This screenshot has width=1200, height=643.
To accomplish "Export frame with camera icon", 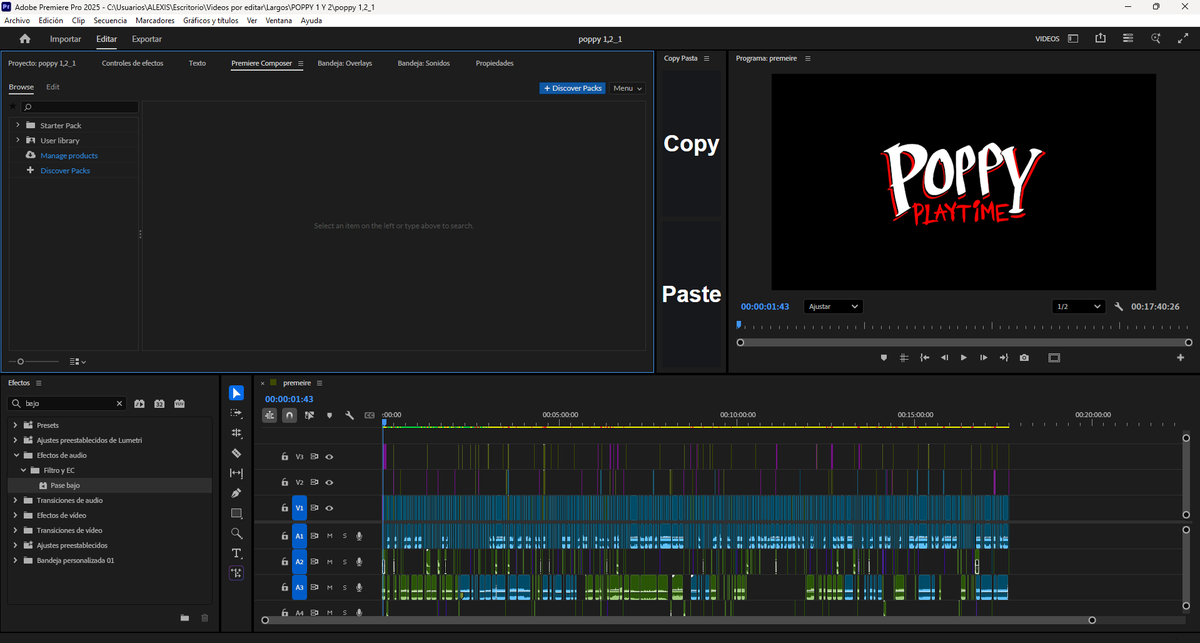I will pyautogui.click(x=1024, y=357).
